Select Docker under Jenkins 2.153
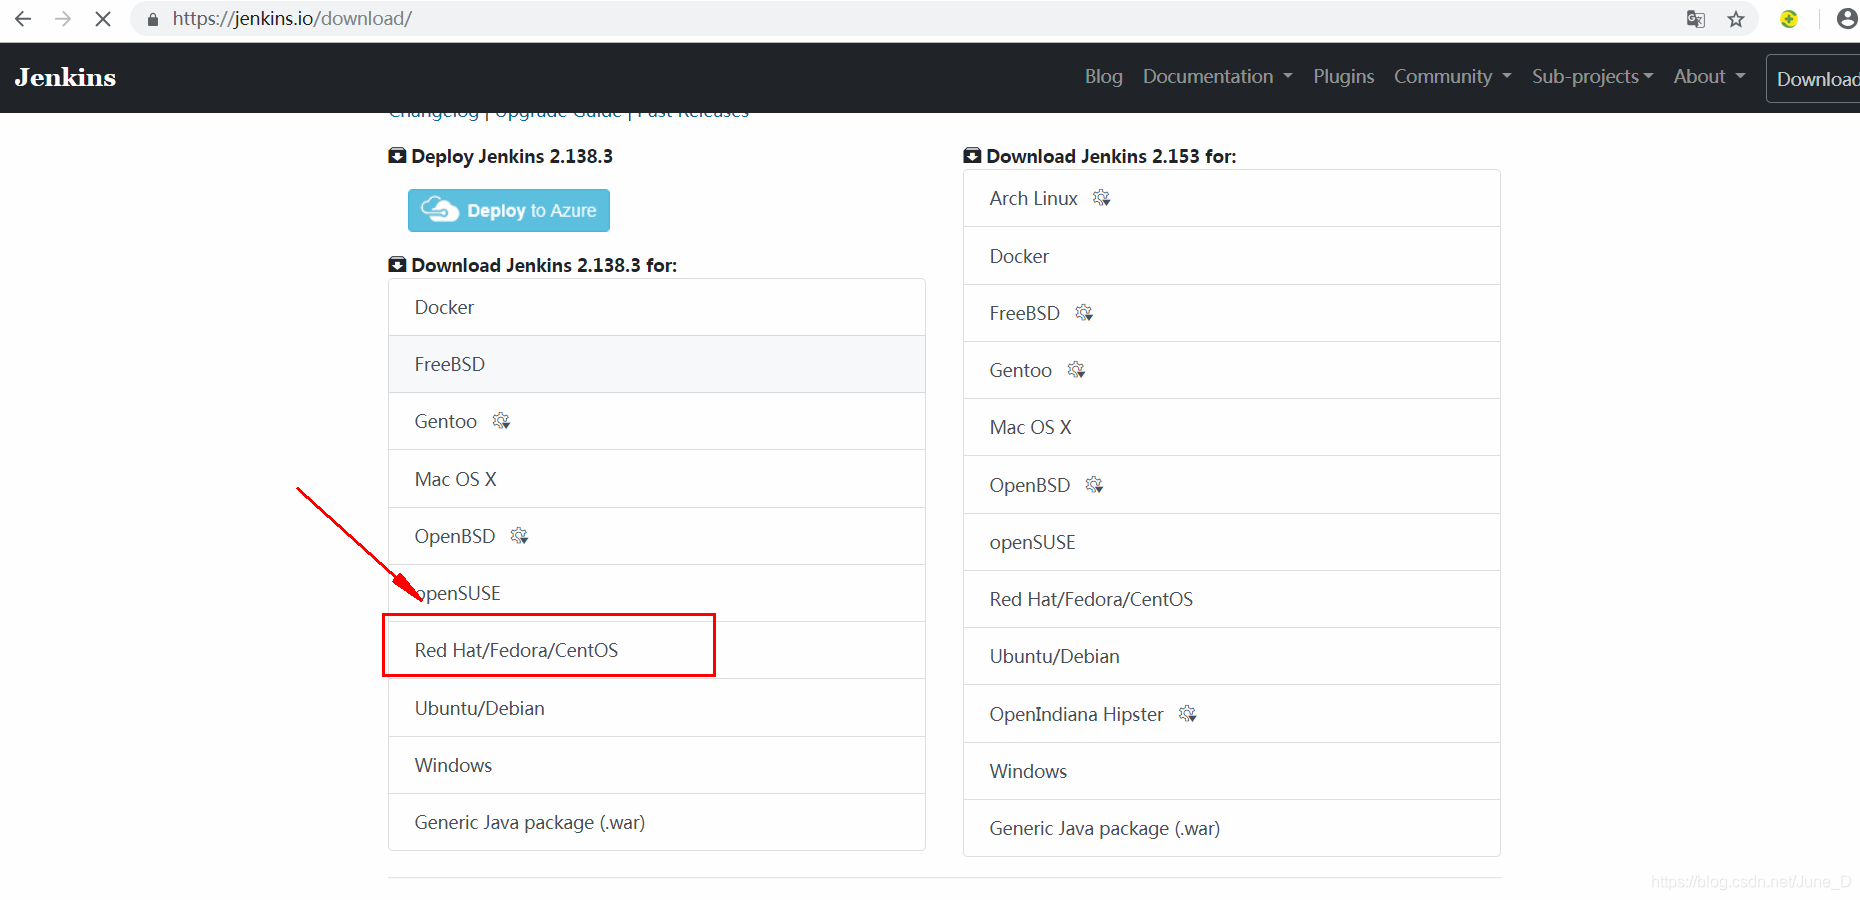Image resolution: width=1860 pixels, height=900 pixels. [1232, 256]
